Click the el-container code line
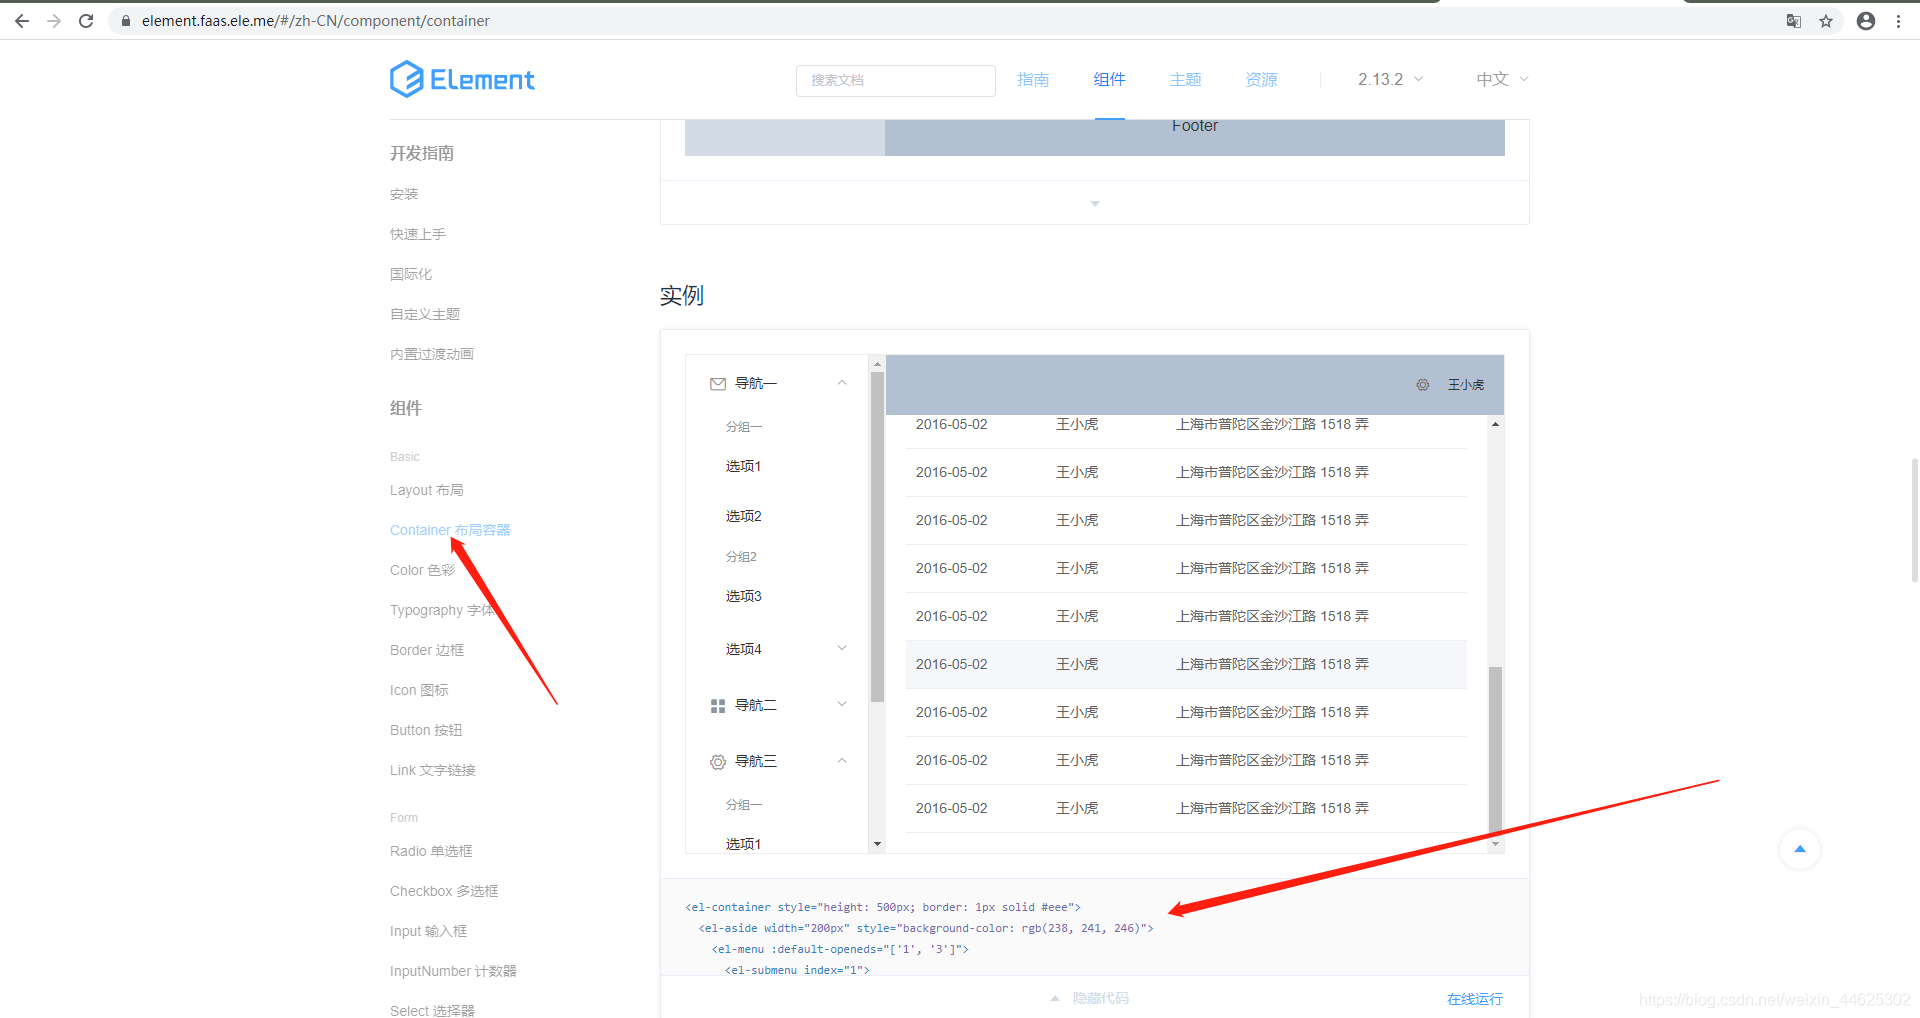 click(x=883, y=907)
